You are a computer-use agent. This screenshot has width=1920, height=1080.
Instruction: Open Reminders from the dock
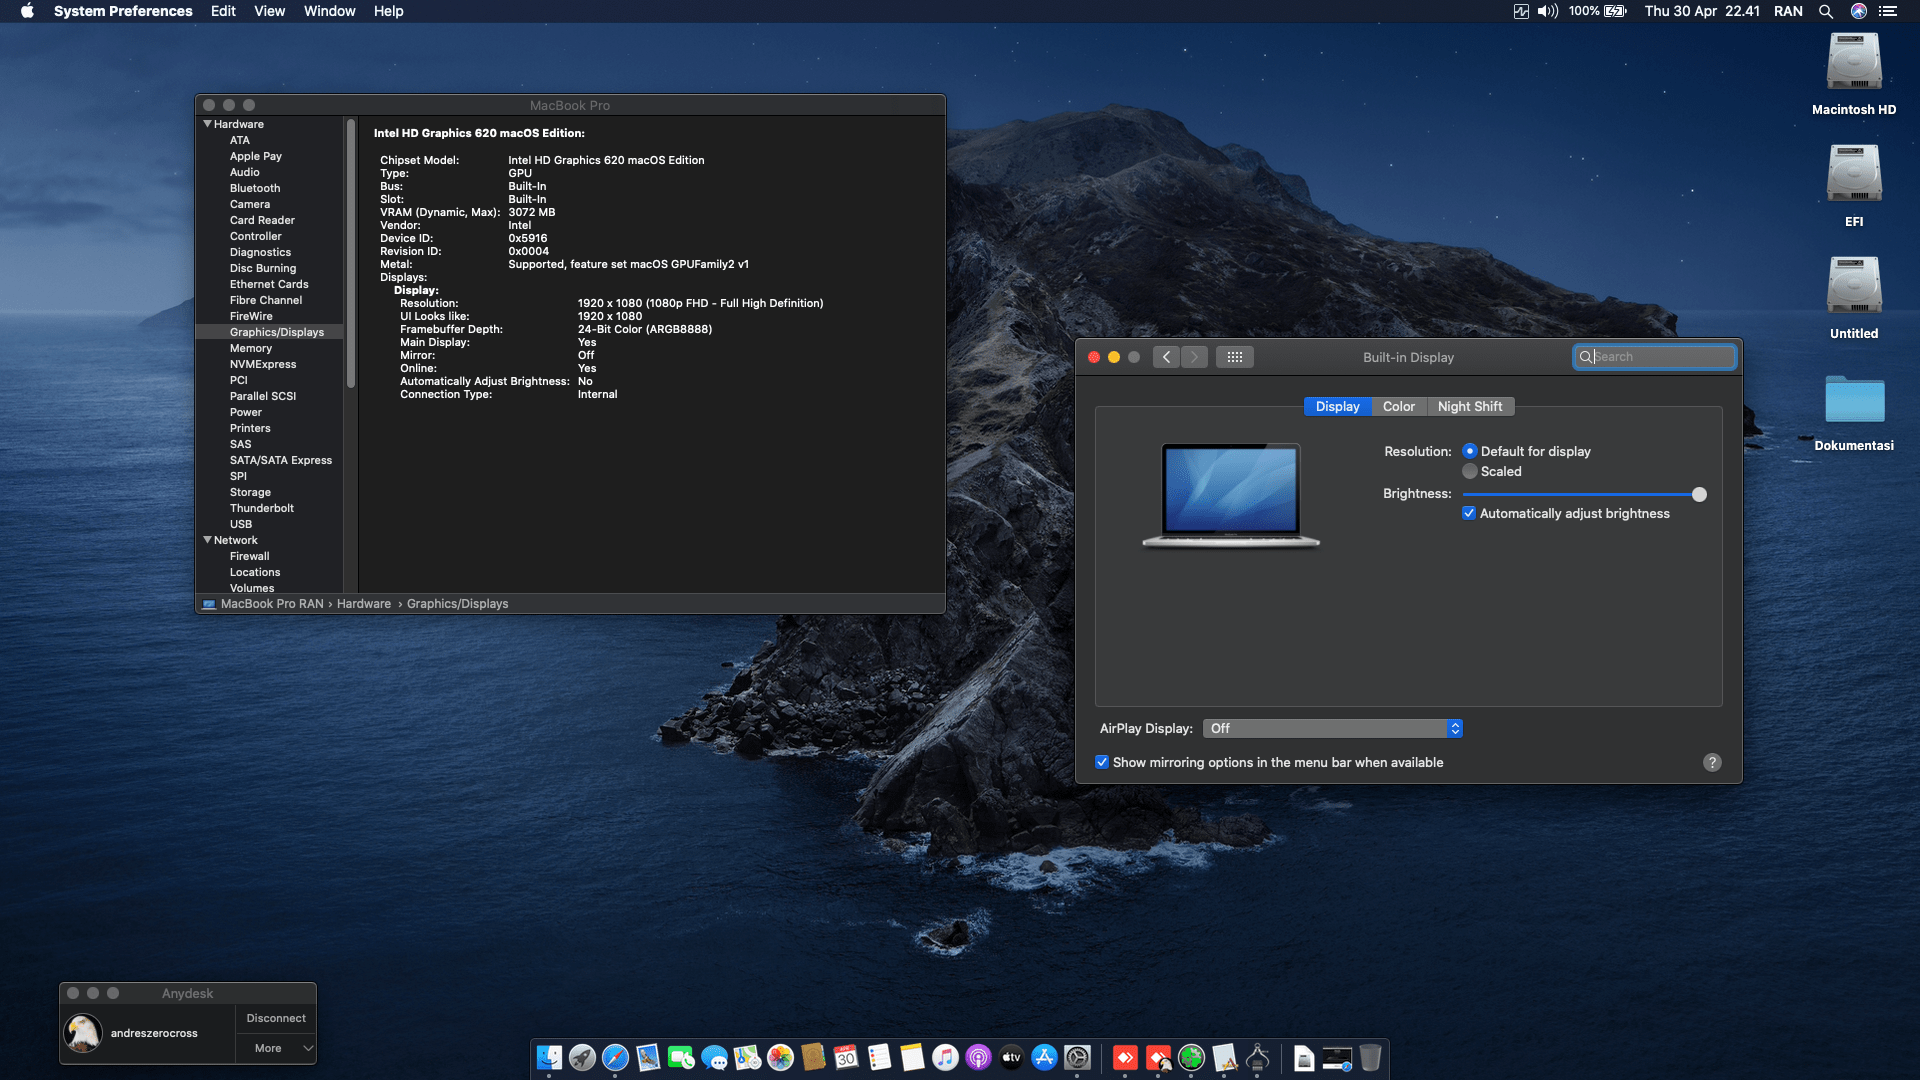point(879,1057)
